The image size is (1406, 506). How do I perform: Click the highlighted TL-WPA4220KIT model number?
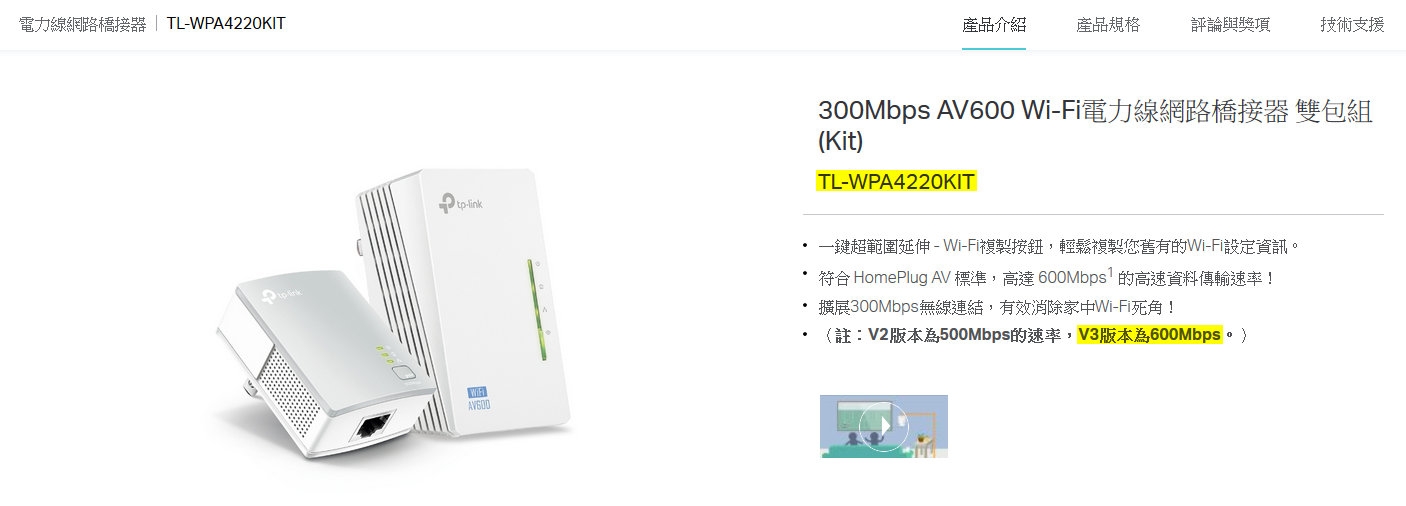[x=896, y=182]
